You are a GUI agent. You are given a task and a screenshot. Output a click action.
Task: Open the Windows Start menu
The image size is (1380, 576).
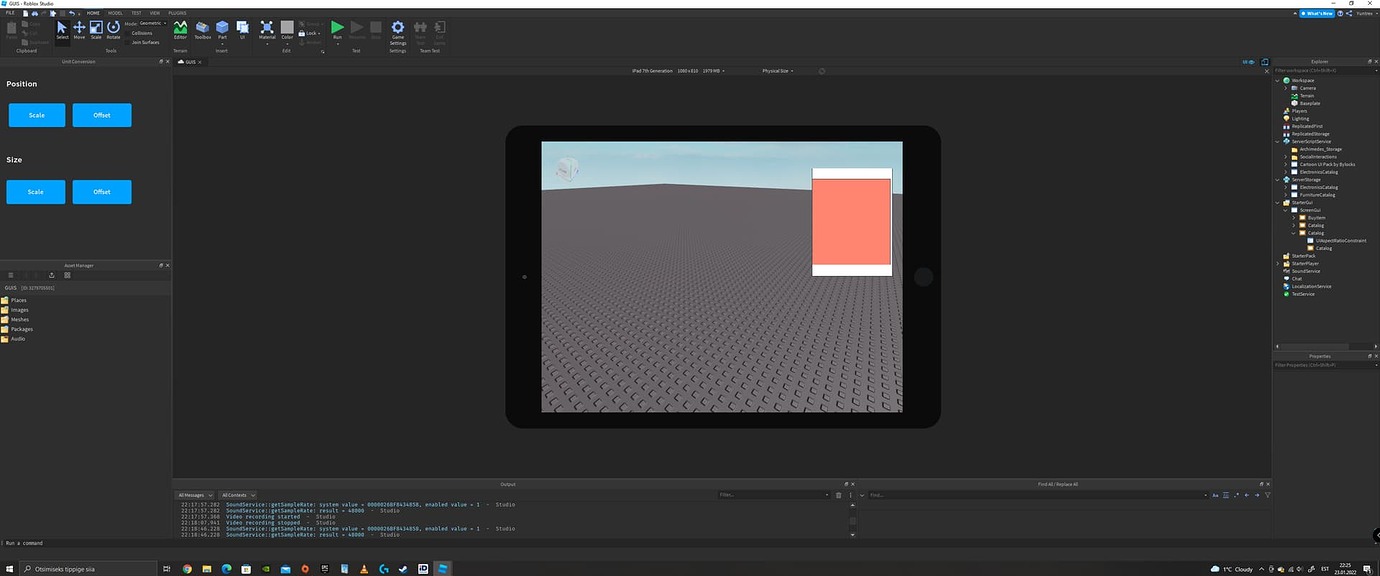(10, 569)
